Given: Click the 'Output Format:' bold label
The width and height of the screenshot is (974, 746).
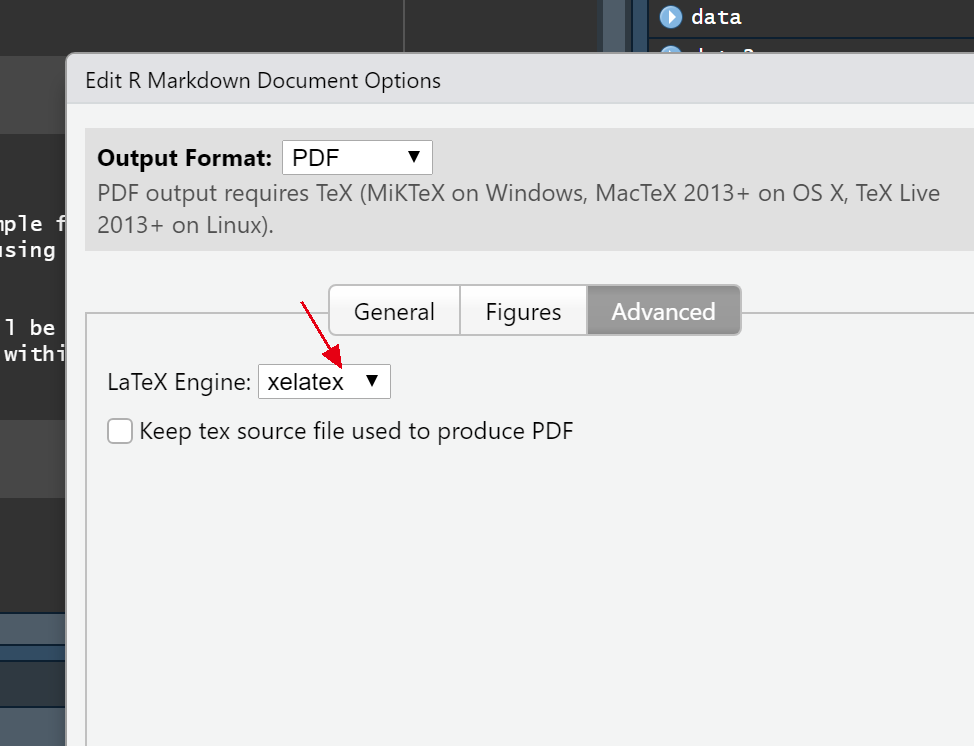Looking at the screenshot, I should point(184,158).
